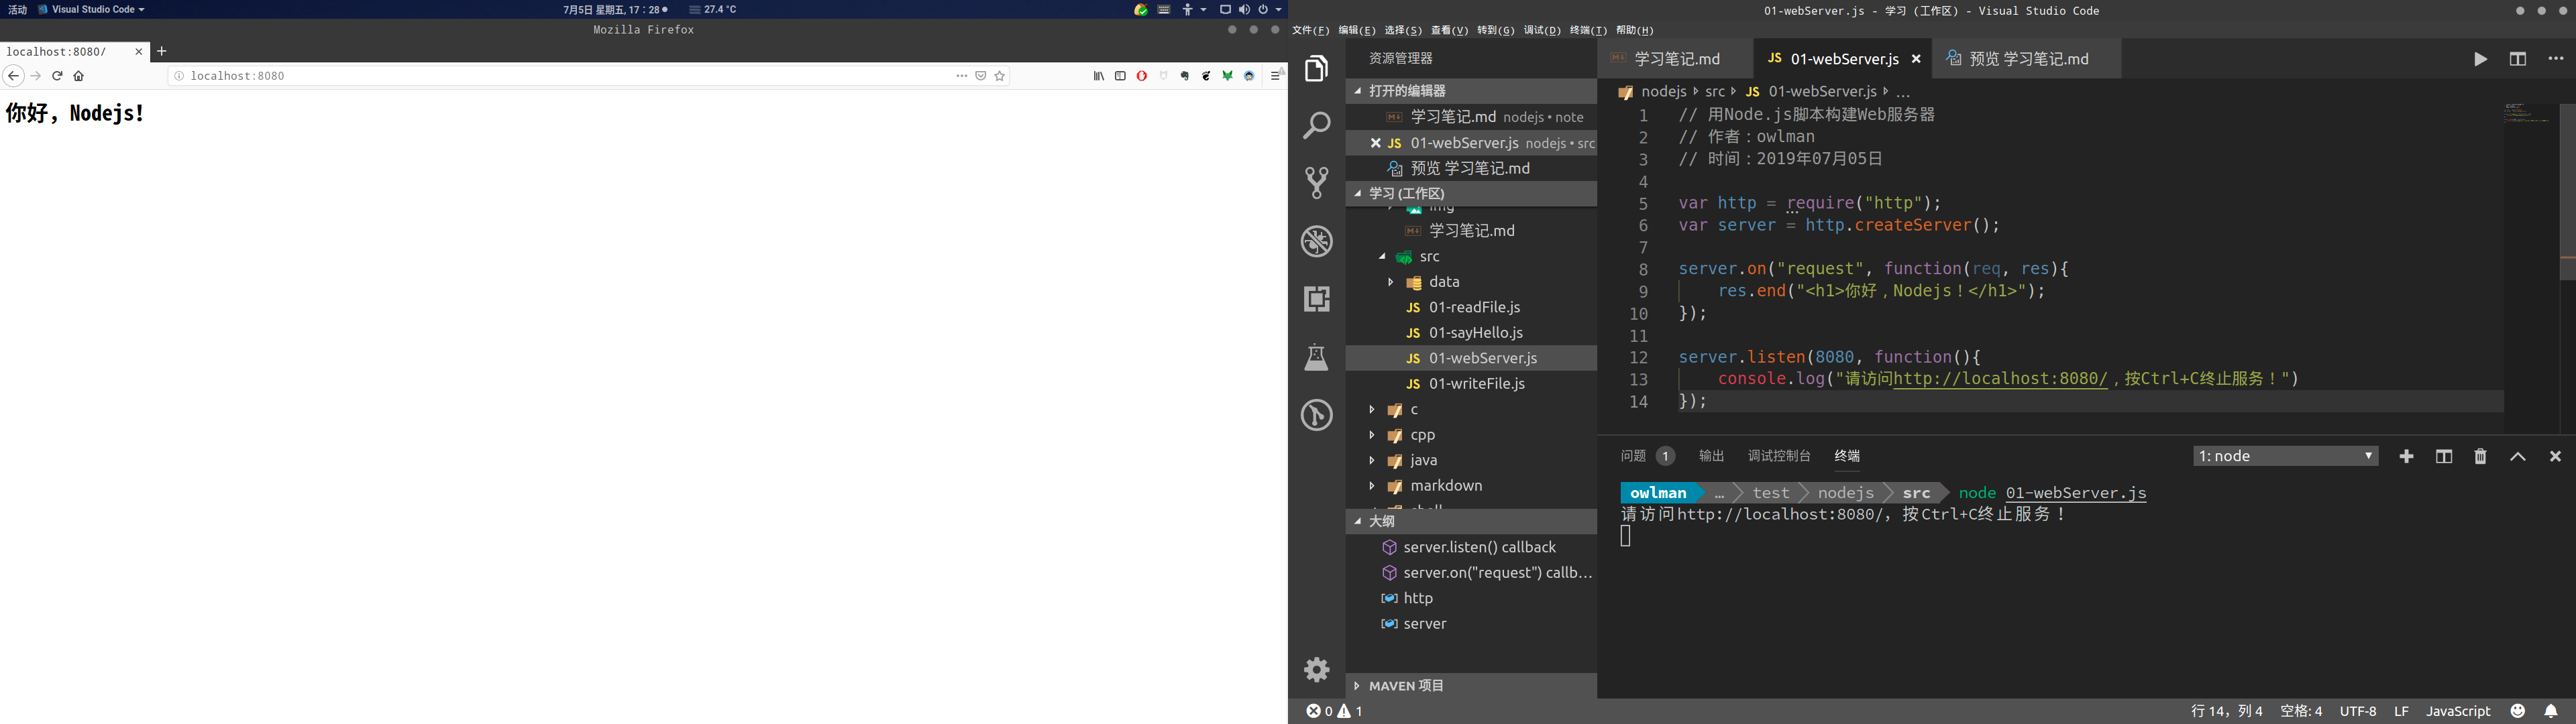Create a new terminal with plus icon
Image resolution: width=2576 pixels, height=724 pixels.
2406,456
